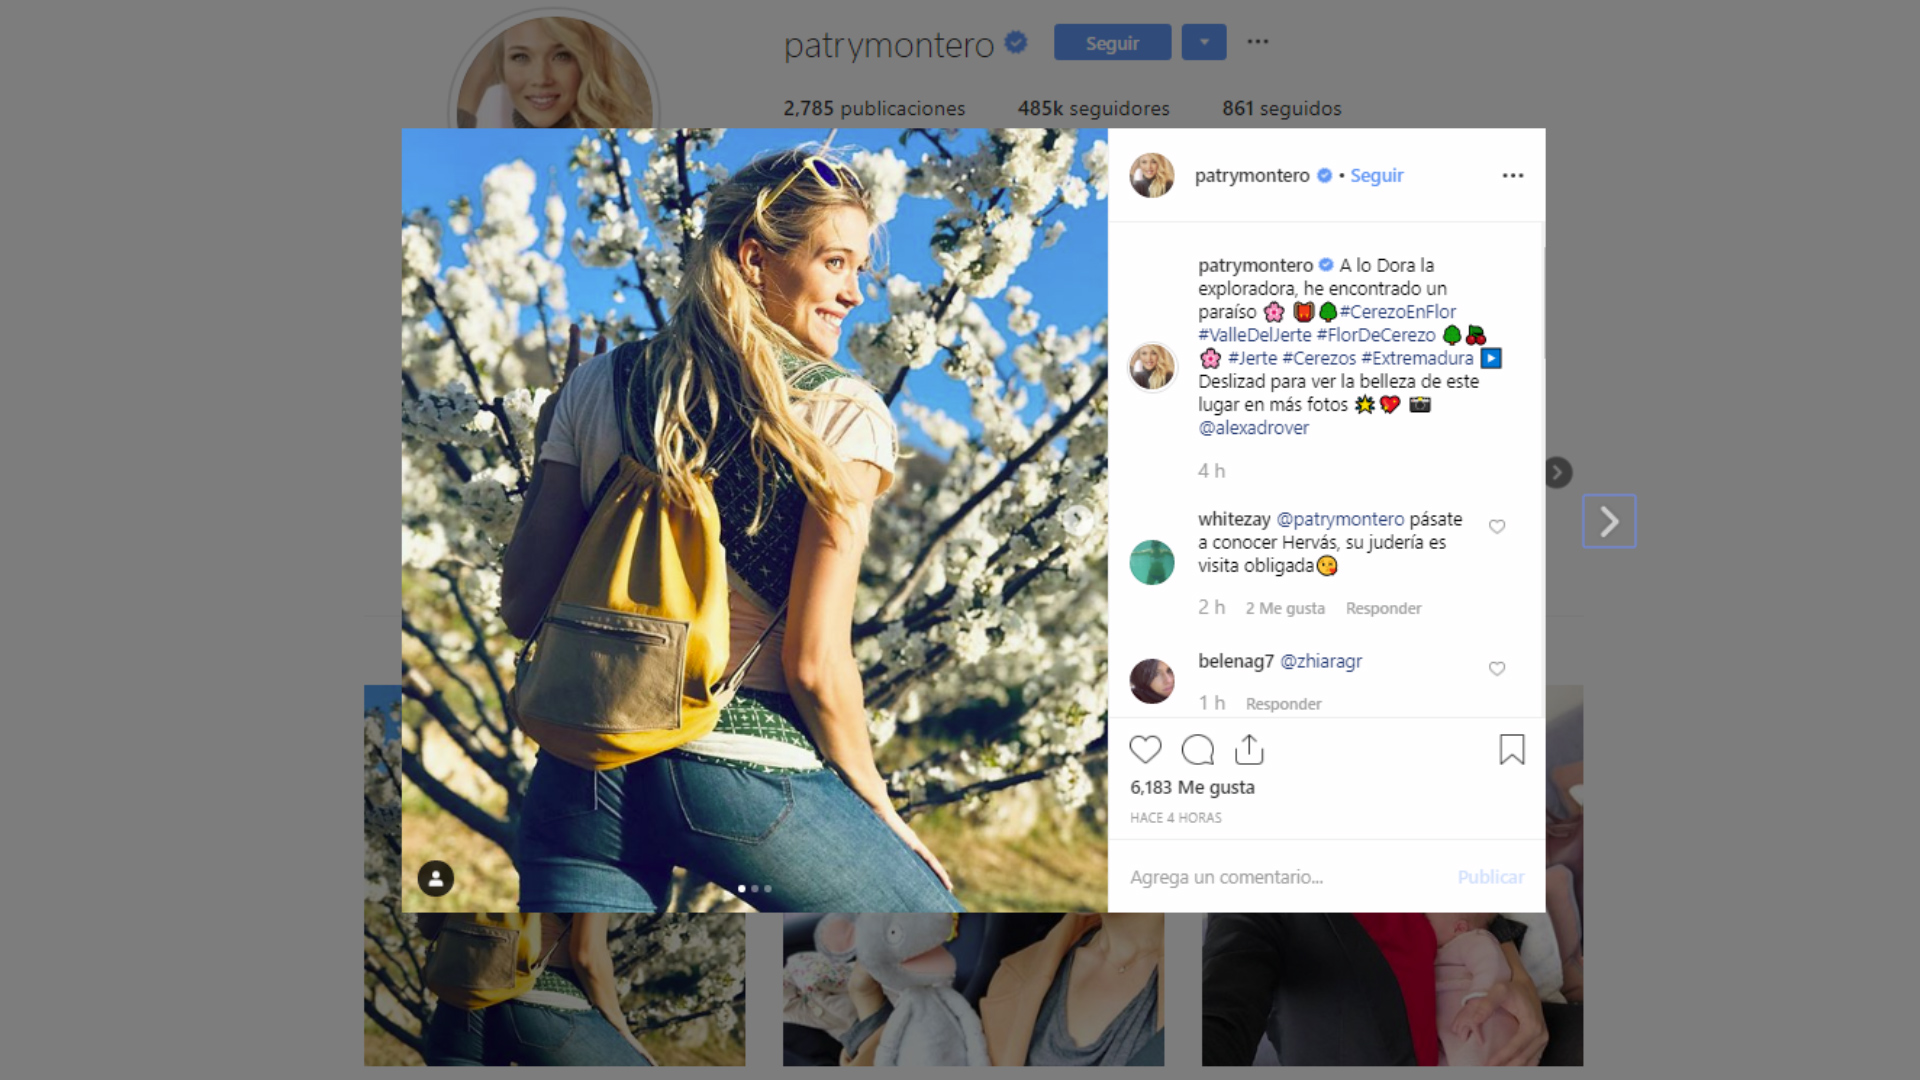Open @alexadrover mention link
This screenshot has width=1920, height=1080.
1253,428
